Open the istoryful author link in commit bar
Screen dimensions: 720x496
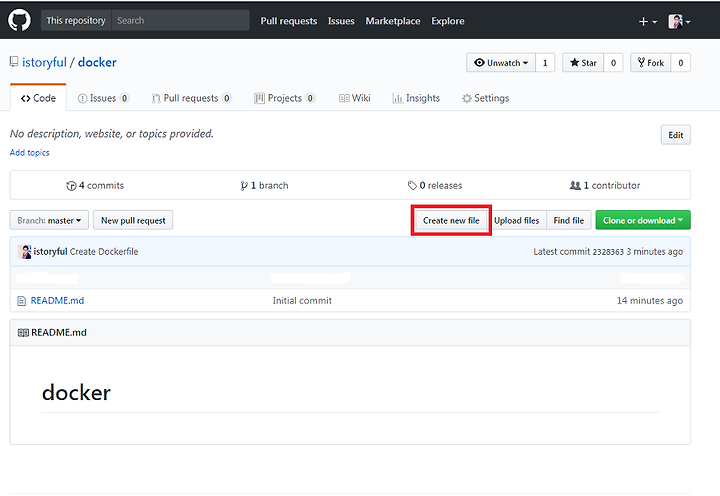click(x=51, y=252)
